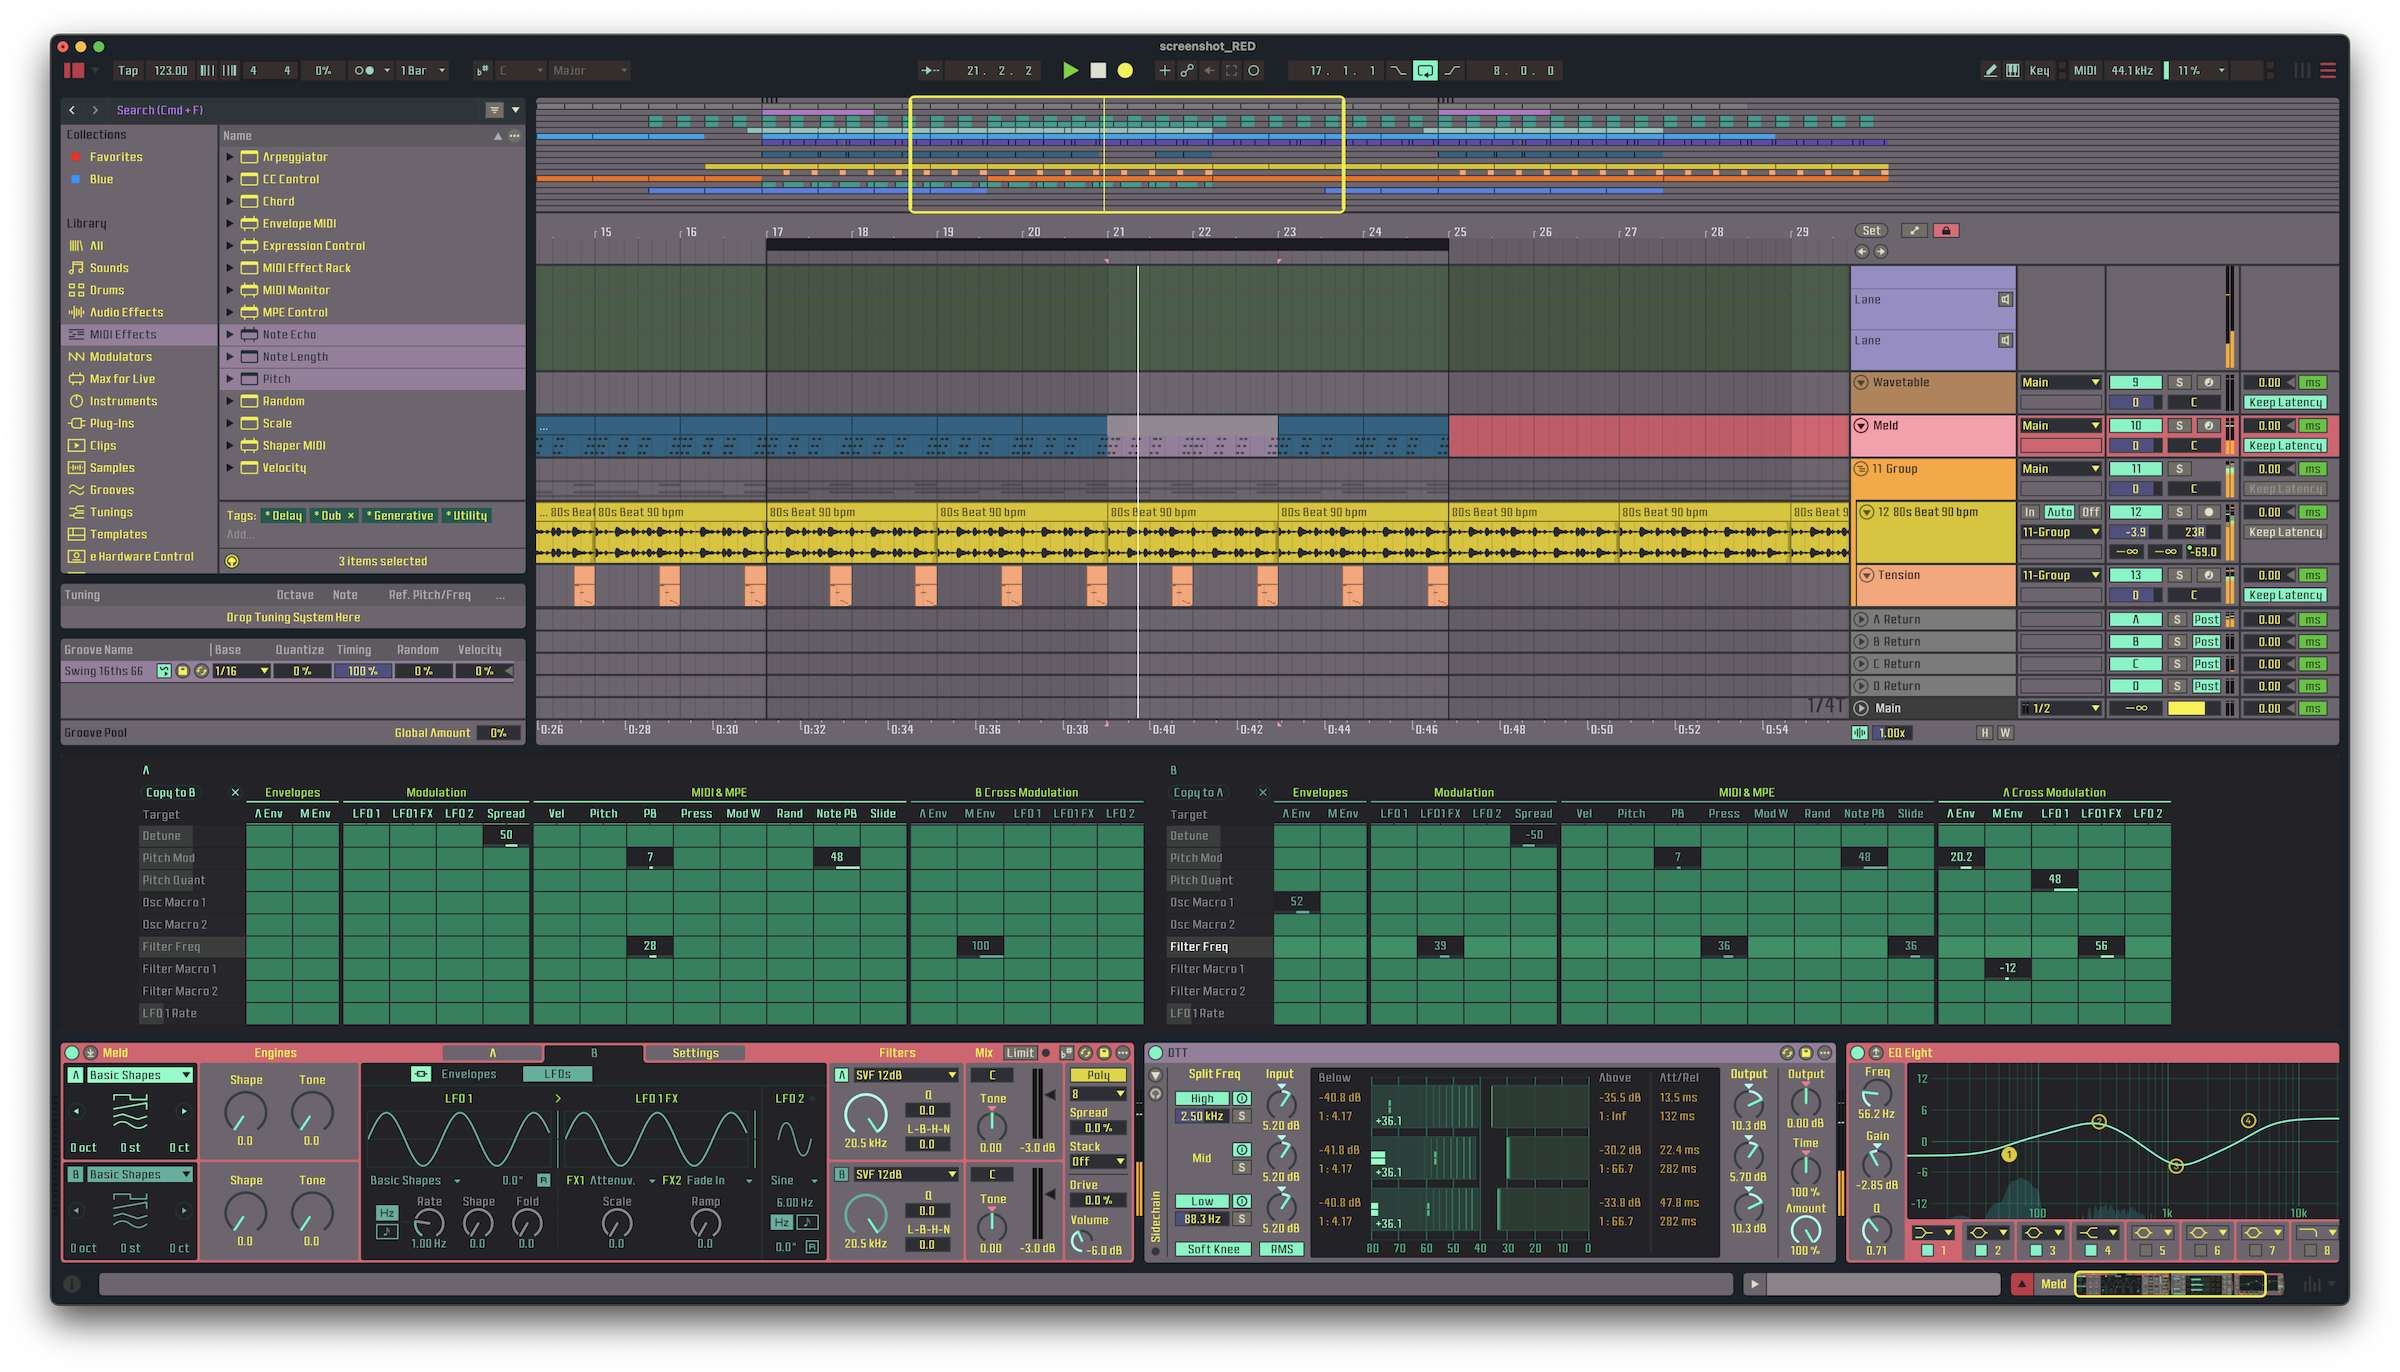
Task: Select the Grooves category in the browser
Action: click(x=111, y=490)
